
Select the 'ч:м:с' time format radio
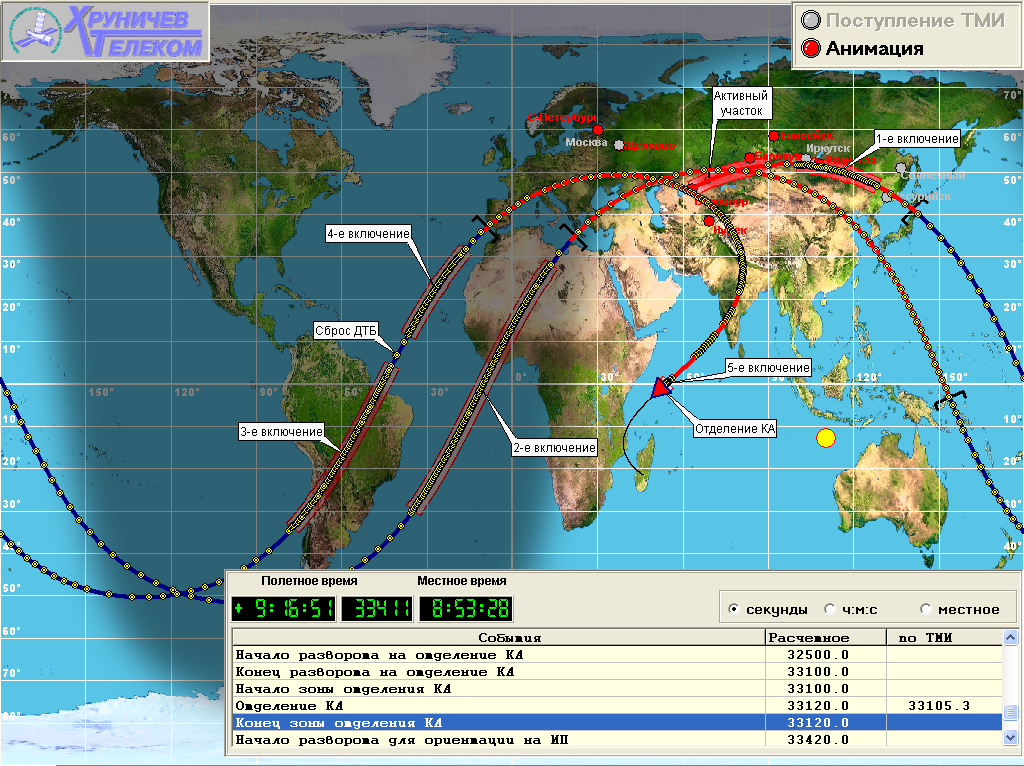click(829, 609)
